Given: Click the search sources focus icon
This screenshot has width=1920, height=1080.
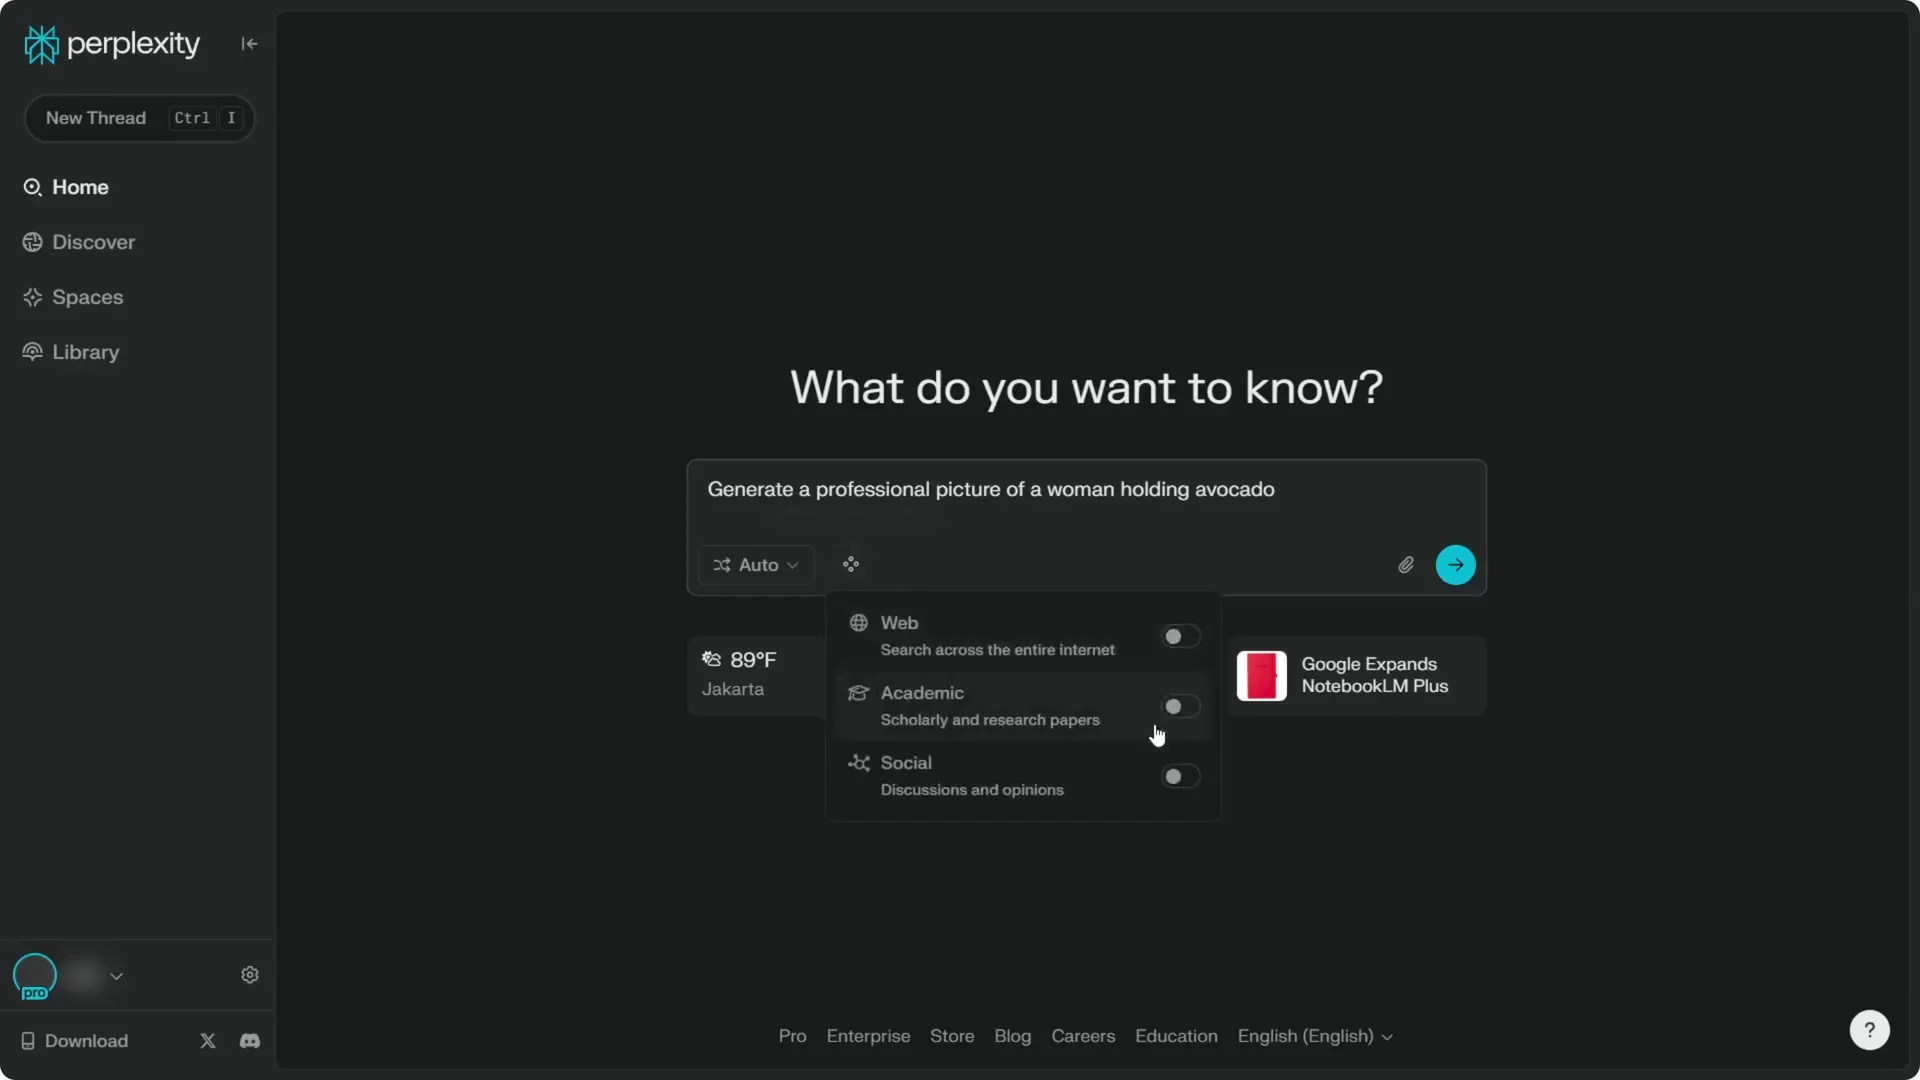Looking at the screenshot, I should pyautogui.click(x=851, y=565).
